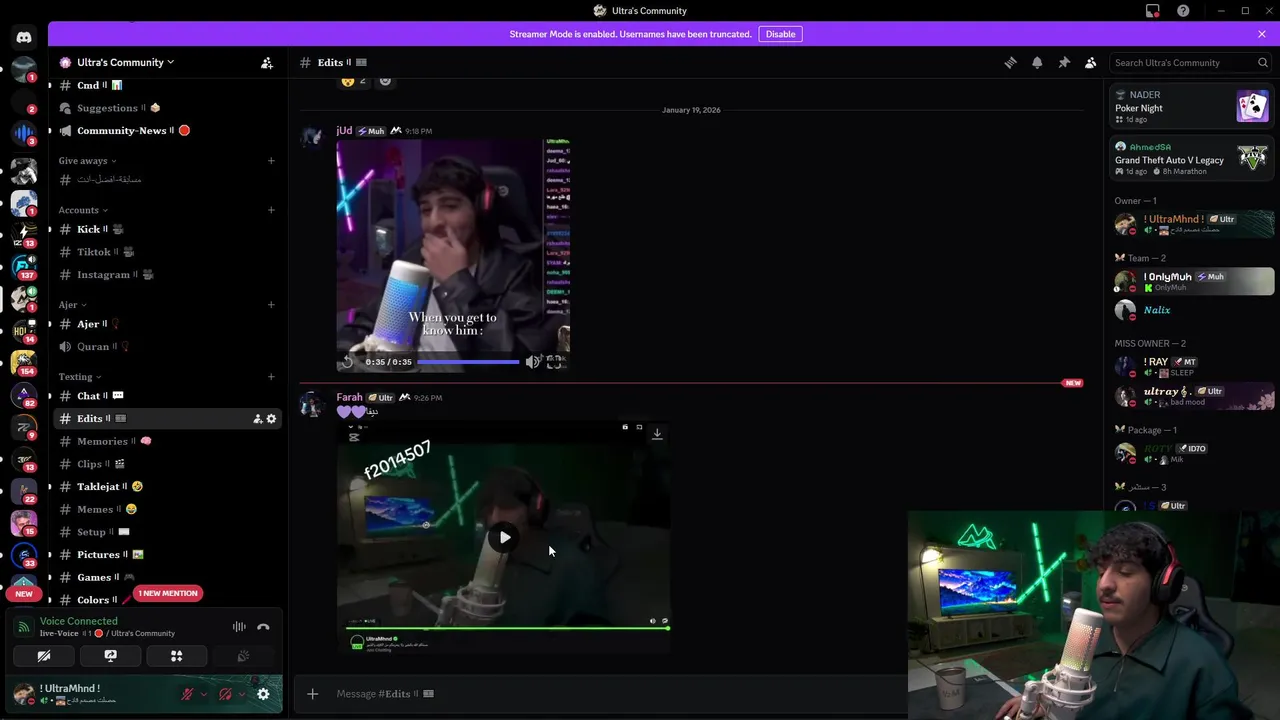This screenshot has width=1280, height=720.
Task: Open ! OnlyMuh member profile
Action: tap(1194, 281)
